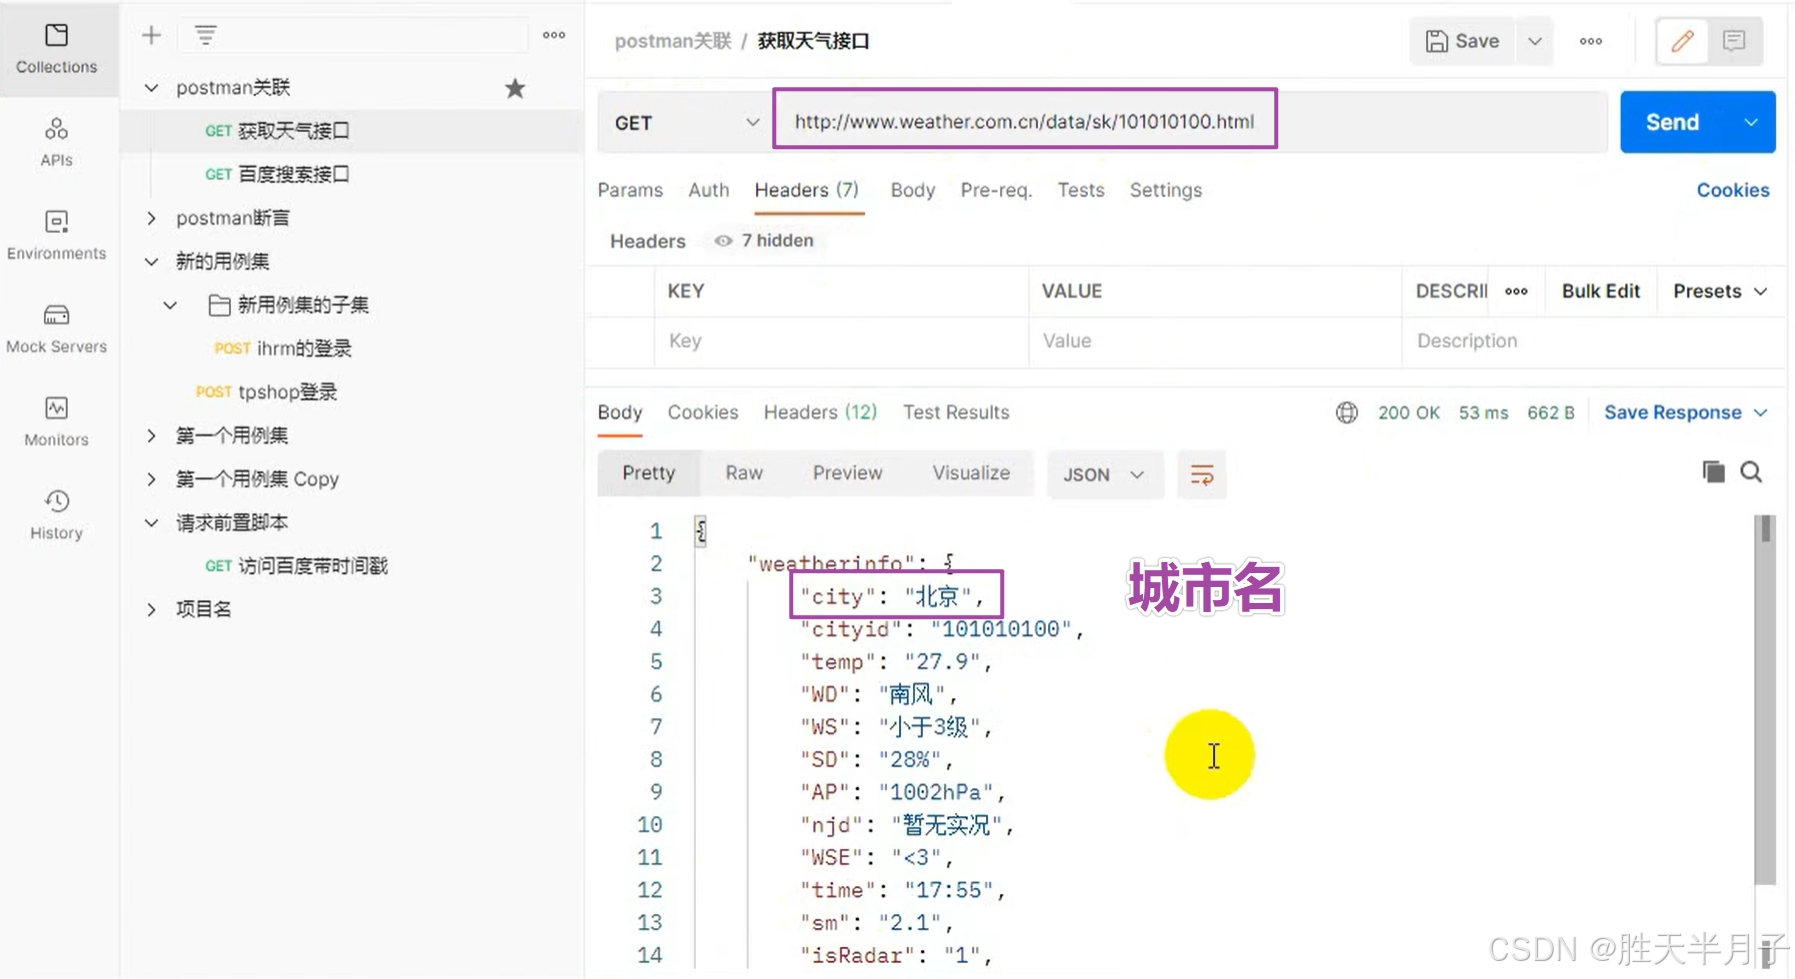Image resolution: width=1795 pixels, height=979 pixels.
Task: Open the response Cookies tab
Action: coord(703,412)
